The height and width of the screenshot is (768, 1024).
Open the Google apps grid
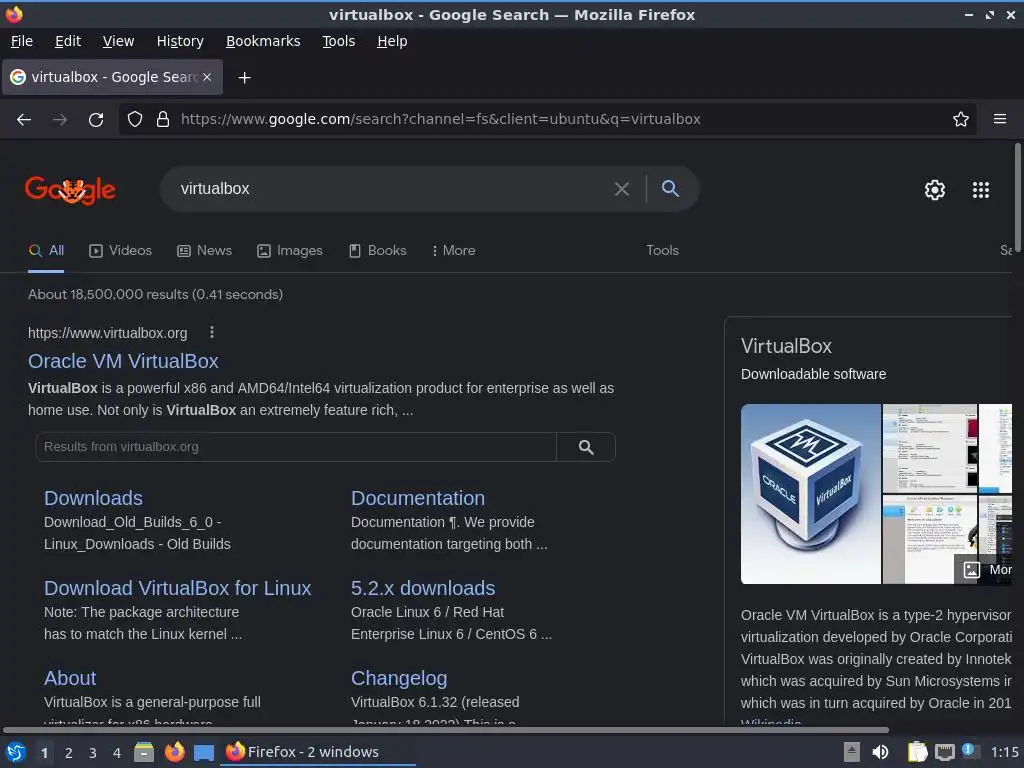pyautogui.click(x=980, y=190)
